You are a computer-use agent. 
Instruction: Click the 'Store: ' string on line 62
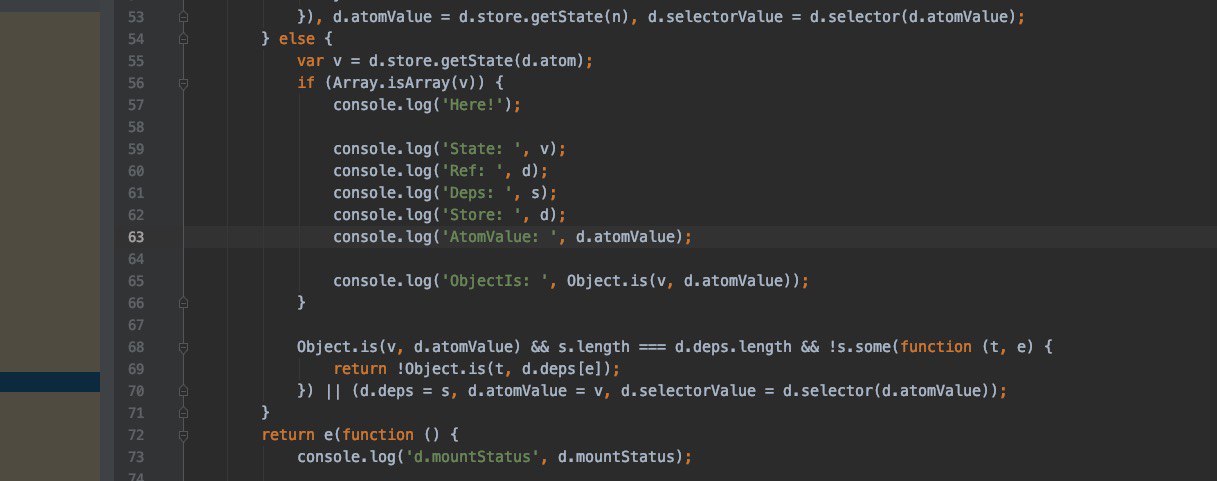(481, 215)
